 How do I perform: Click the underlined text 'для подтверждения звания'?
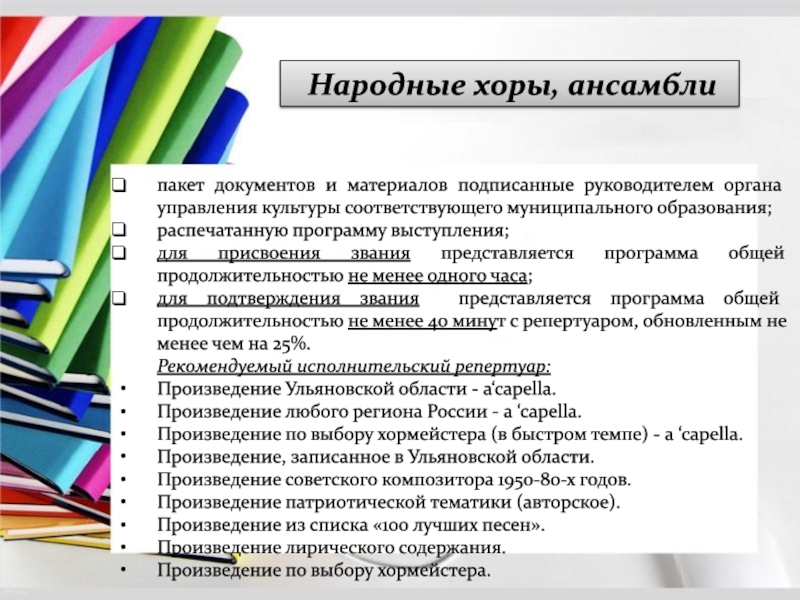288,298
